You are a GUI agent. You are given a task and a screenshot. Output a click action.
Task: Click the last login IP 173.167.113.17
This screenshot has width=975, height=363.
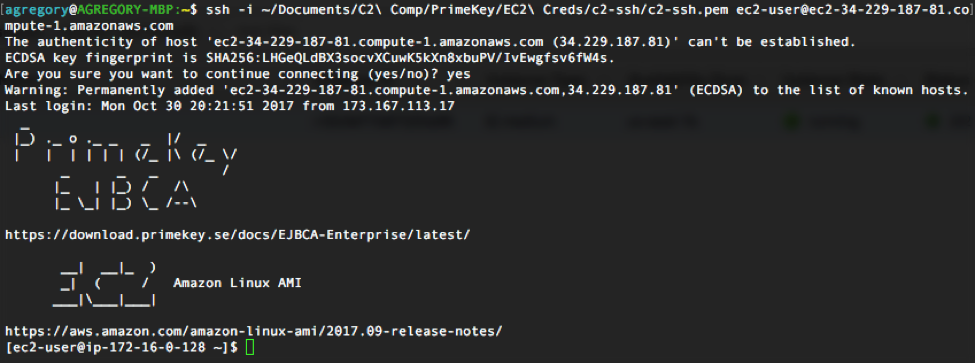[x=399, y=107]
